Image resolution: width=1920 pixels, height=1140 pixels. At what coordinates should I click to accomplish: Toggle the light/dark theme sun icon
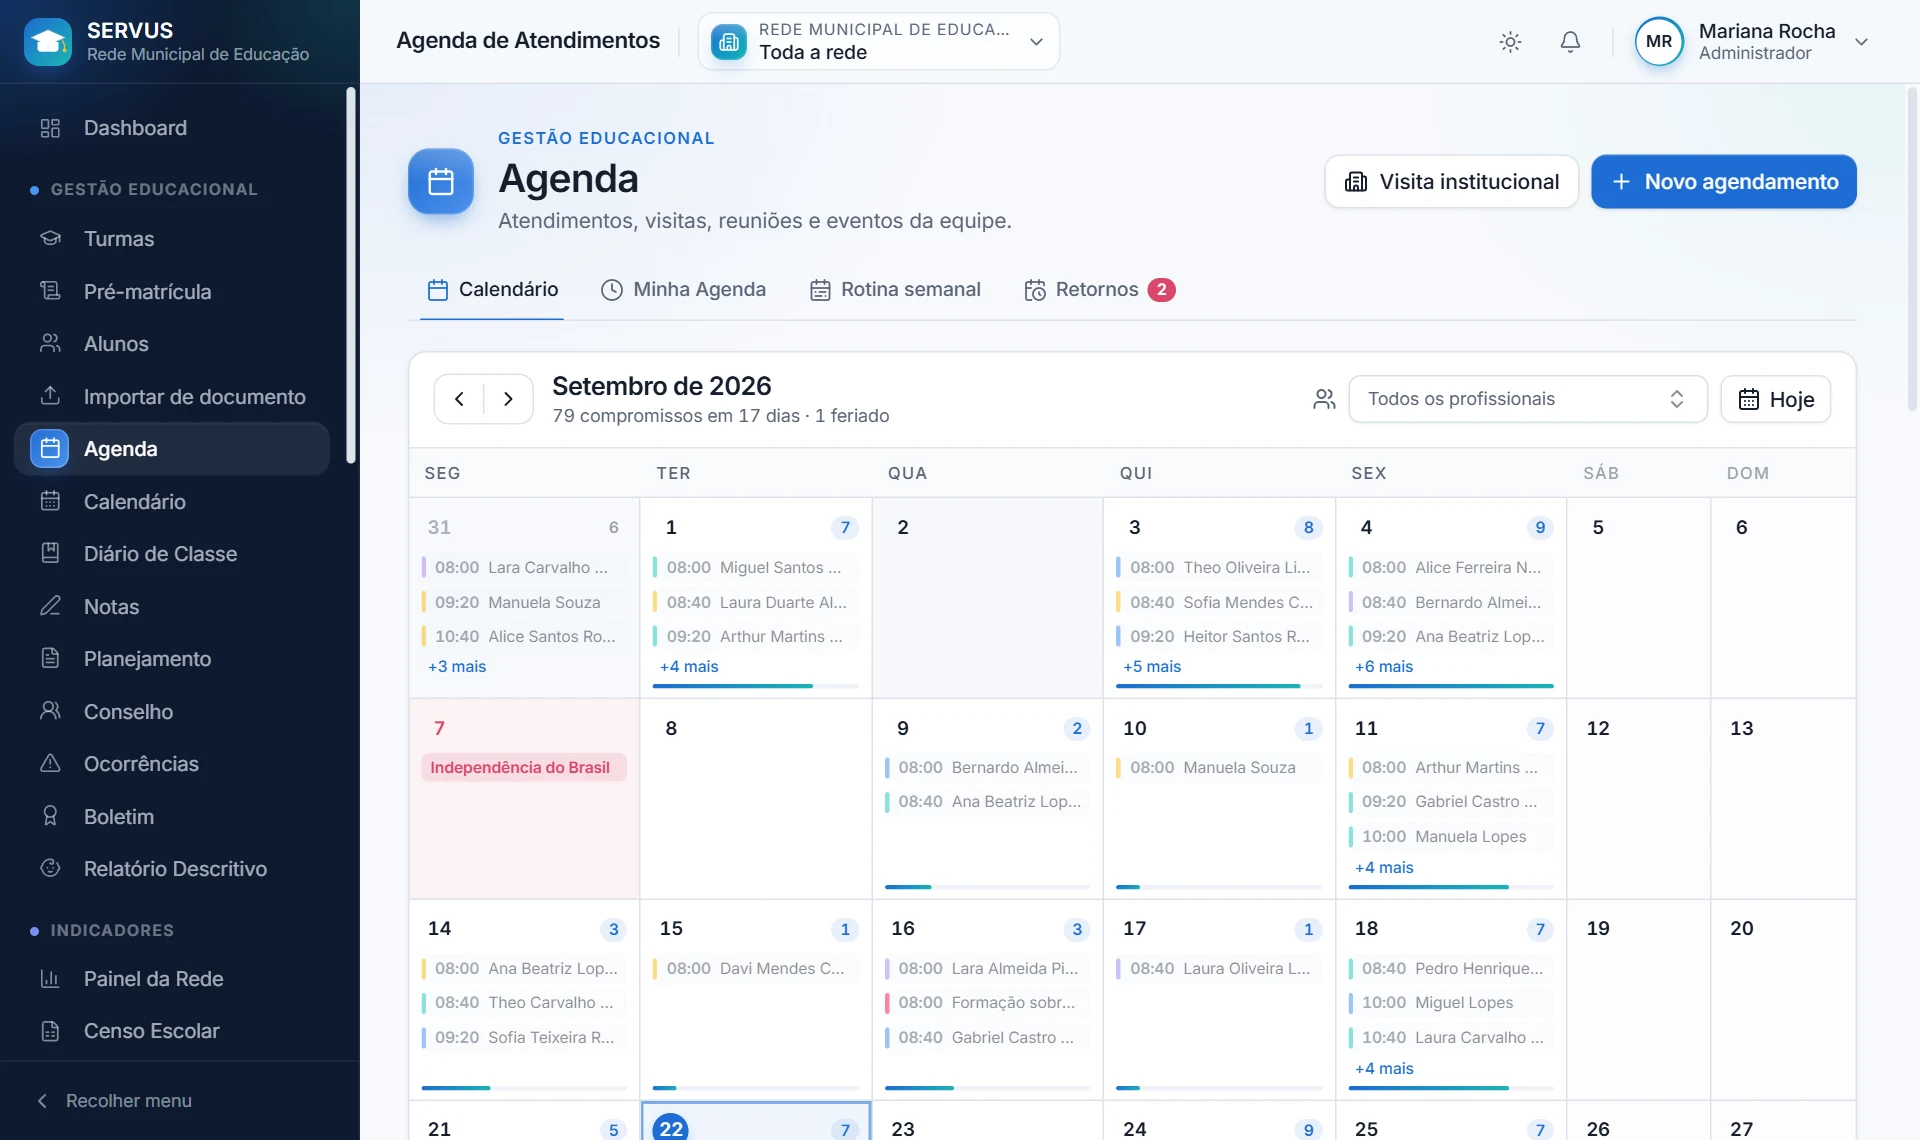[1510, 42]
